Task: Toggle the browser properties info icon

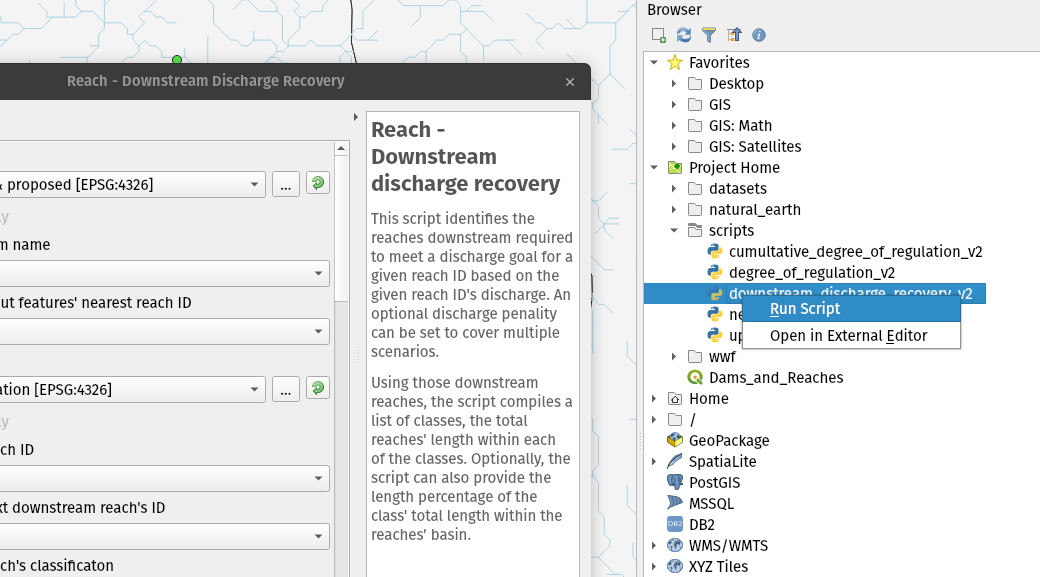Action: [x=759, y=35]
